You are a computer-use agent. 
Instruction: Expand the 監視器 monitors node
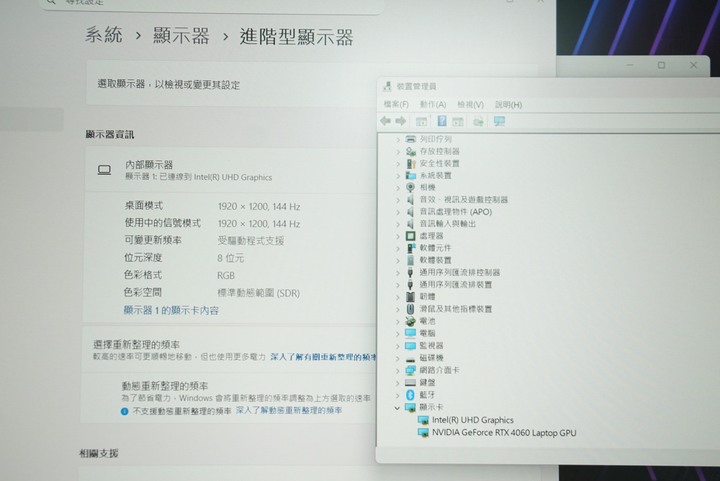tap(397, 346)
